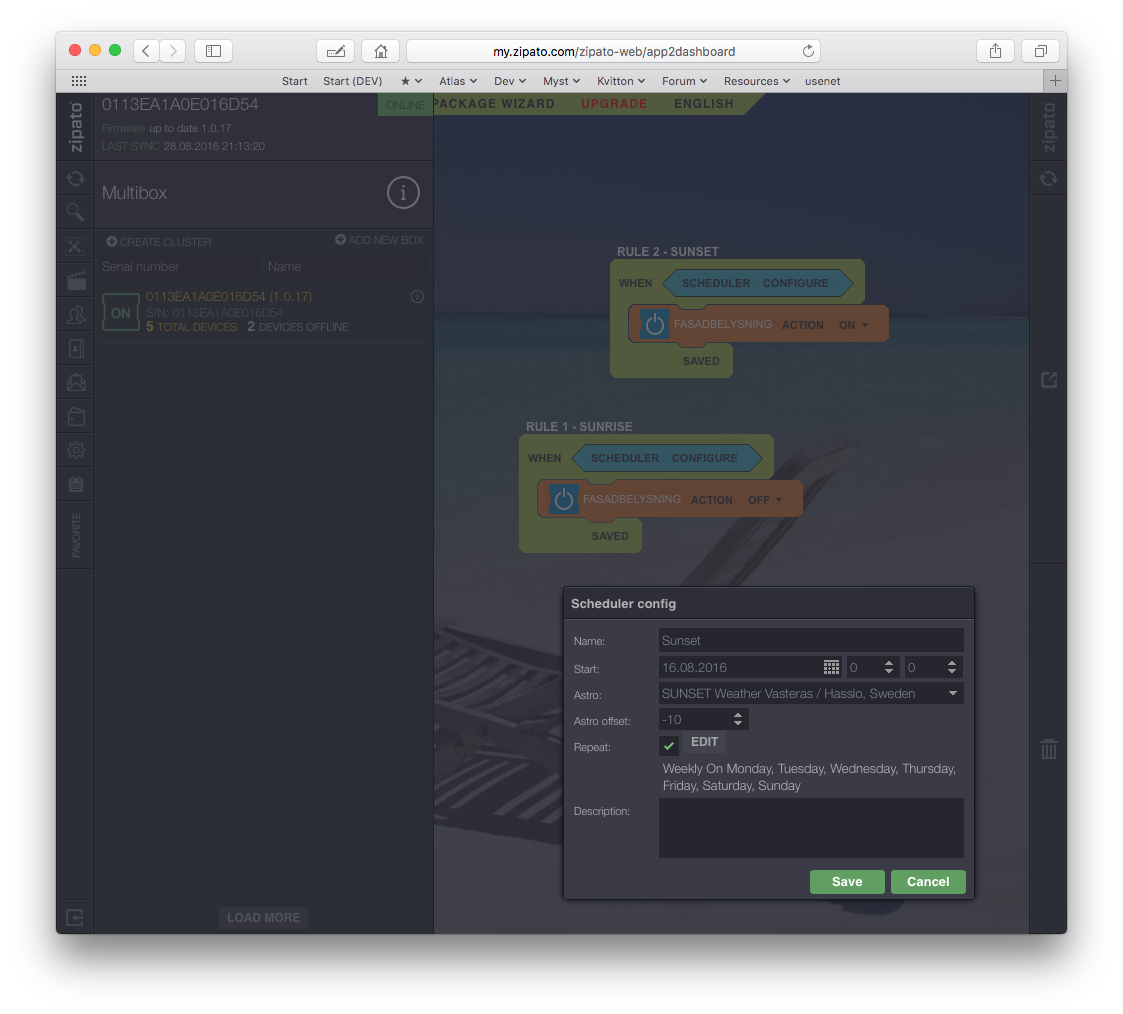Adjust the Astro offset stepper arrows
Viewport: 1123px width, 1014px height.
(x=738, y=719)
